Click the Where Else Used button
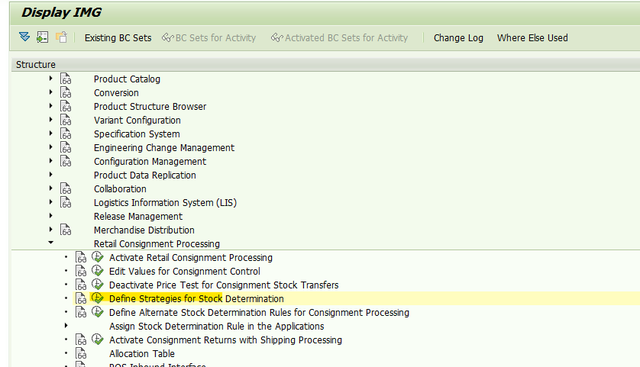Screen dimensions: 640x367 pyautogui.click(x=532, y=38)
